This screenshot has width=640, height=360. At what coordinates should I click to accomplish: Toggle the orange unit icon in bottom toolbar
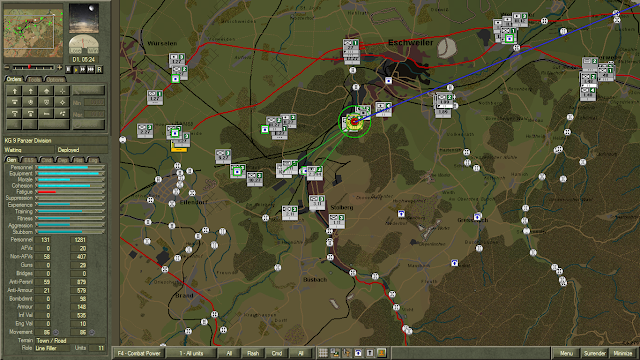(382, 353)
